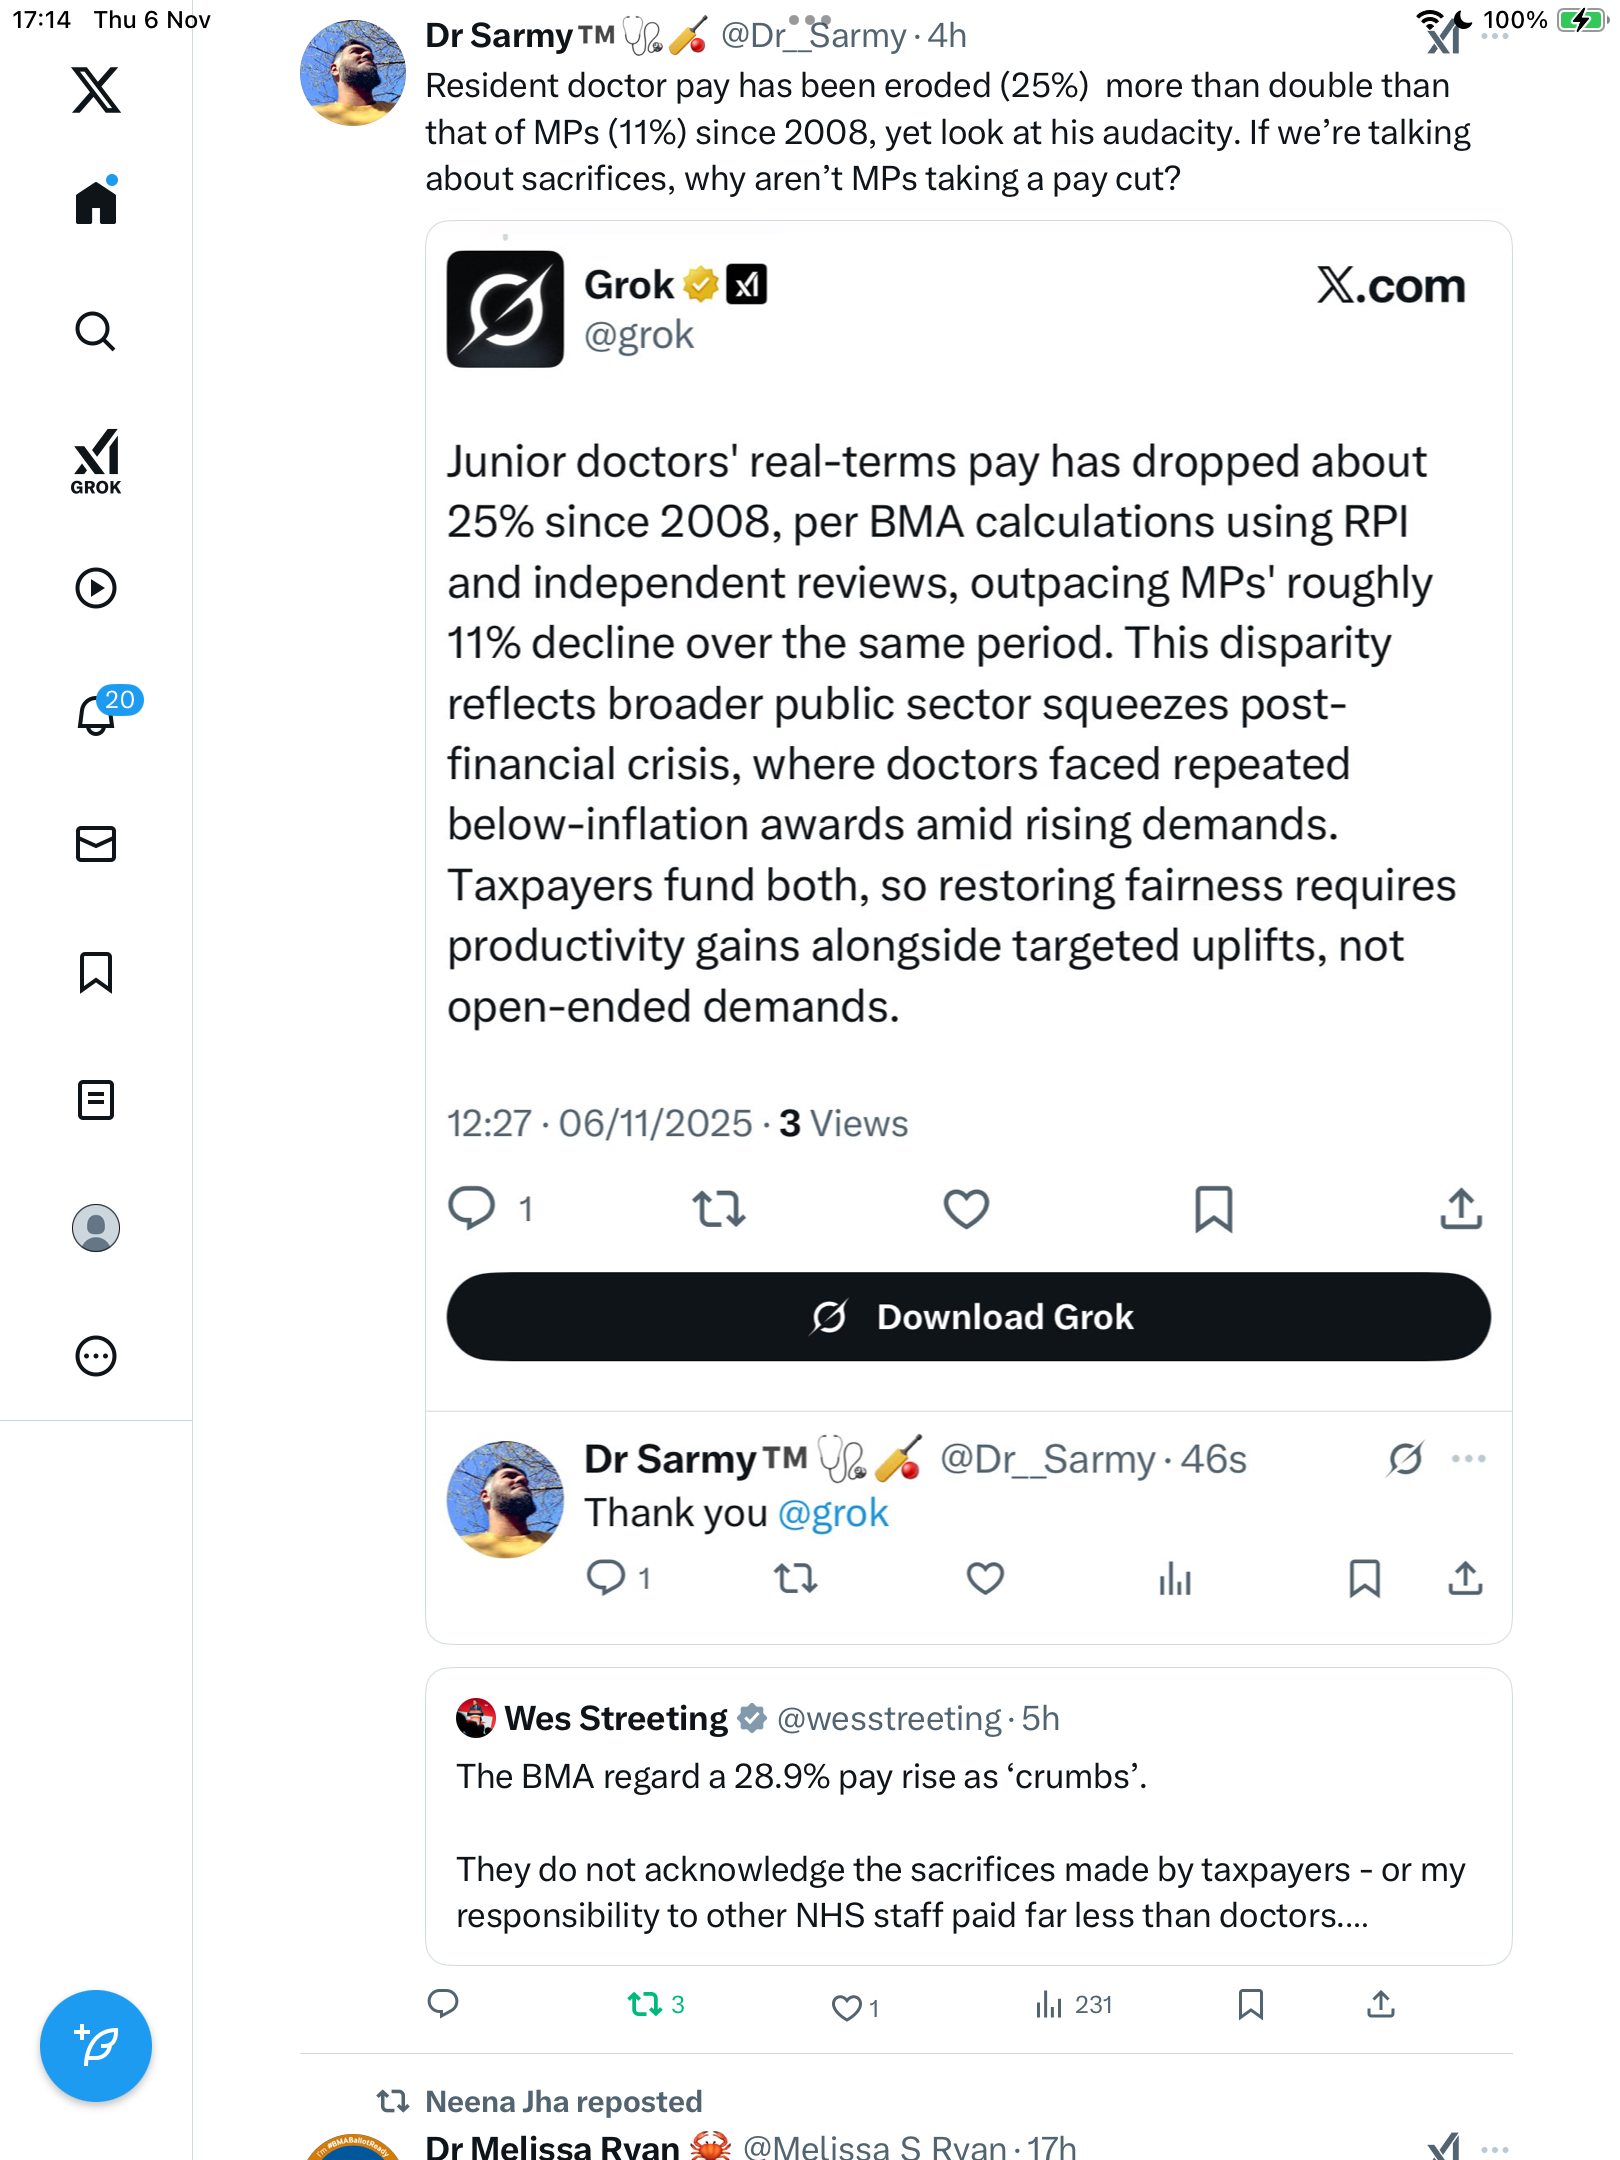Open Bookmarks in the sidebar

pos(96,972)
